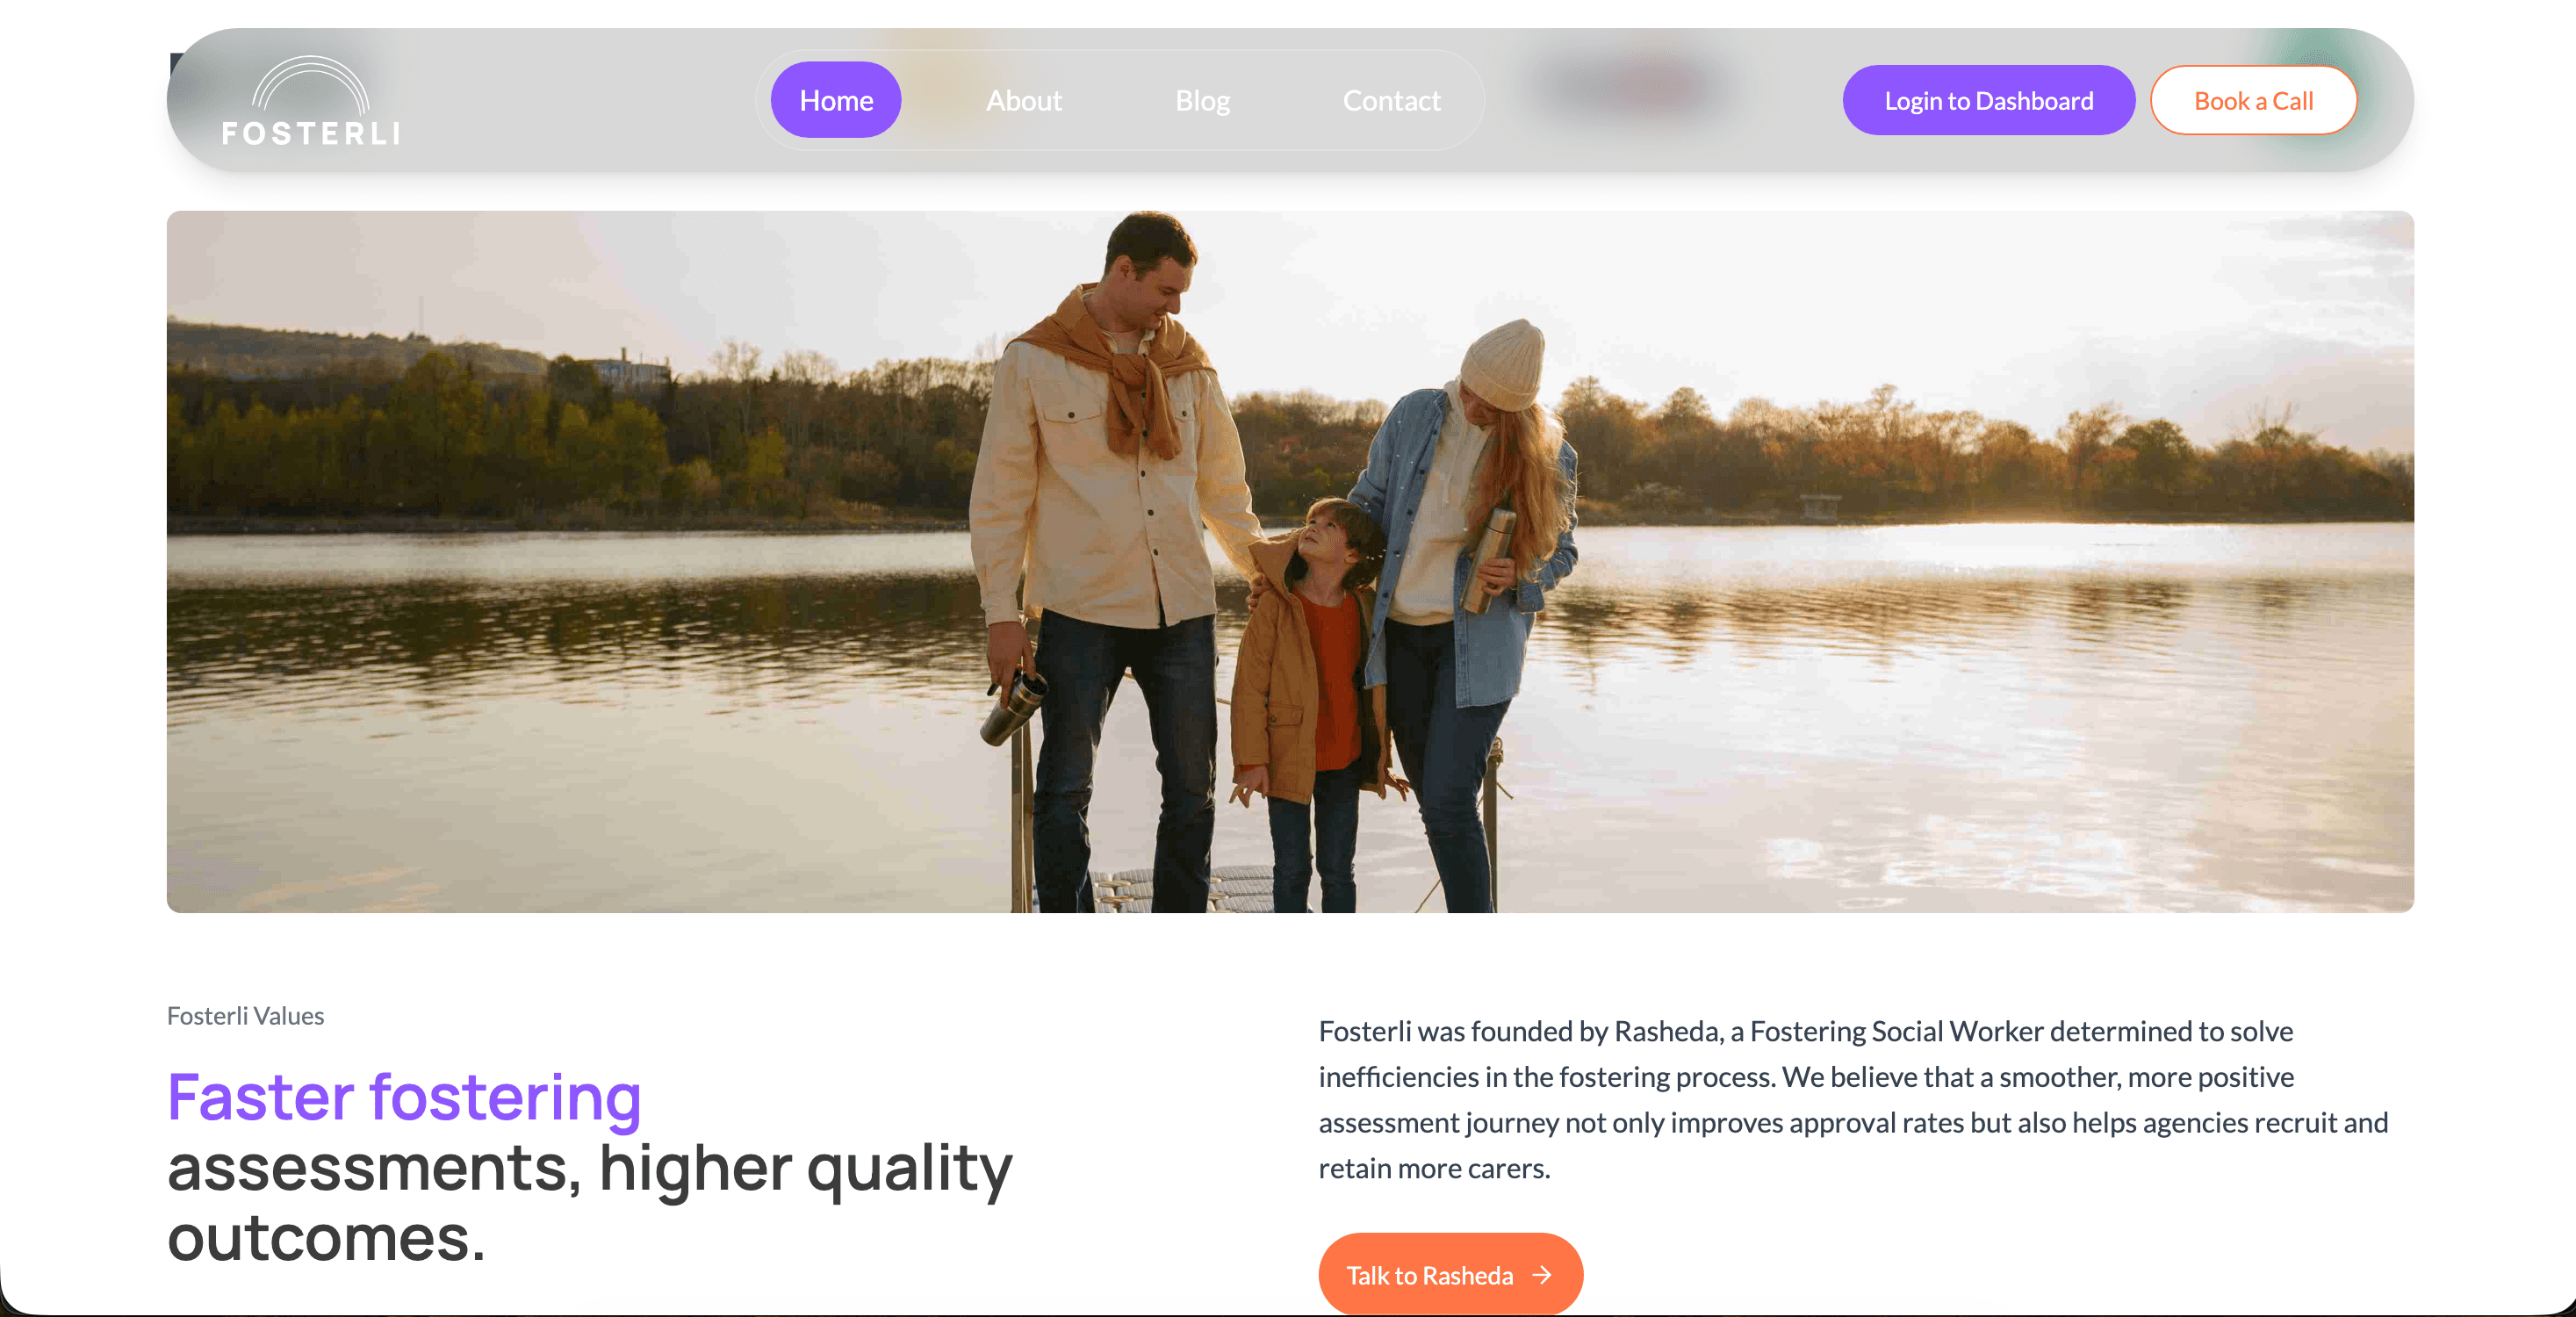The image size is (2576, 1317).
Task: Click the arrow icon in Talk to Rasheda
Action: point(1542,1275)
